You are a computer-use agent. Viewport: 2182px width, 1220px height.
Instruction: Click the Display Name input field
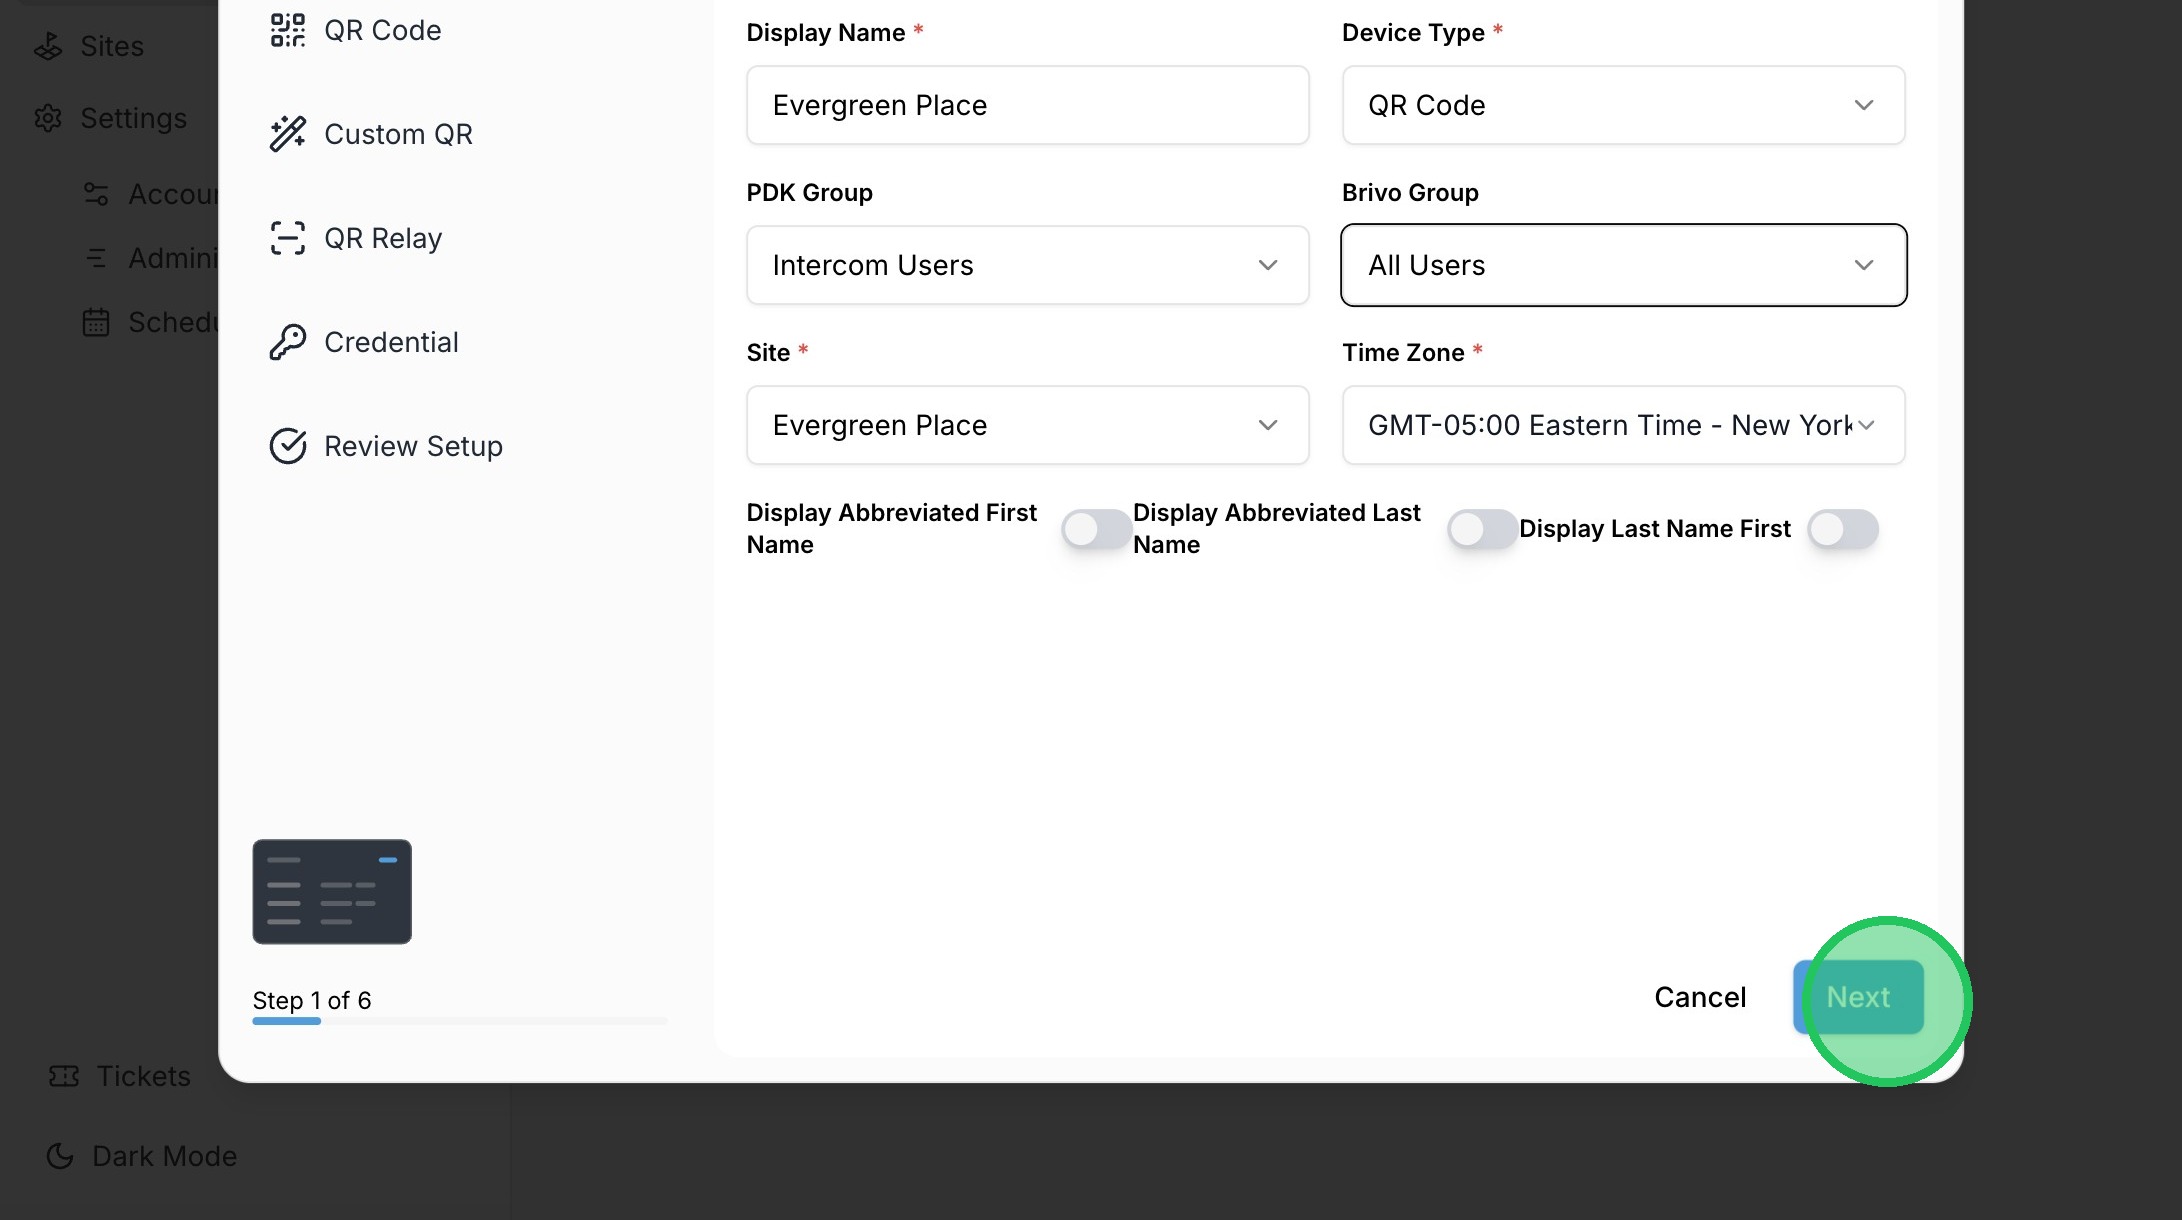coord(1027,105)
